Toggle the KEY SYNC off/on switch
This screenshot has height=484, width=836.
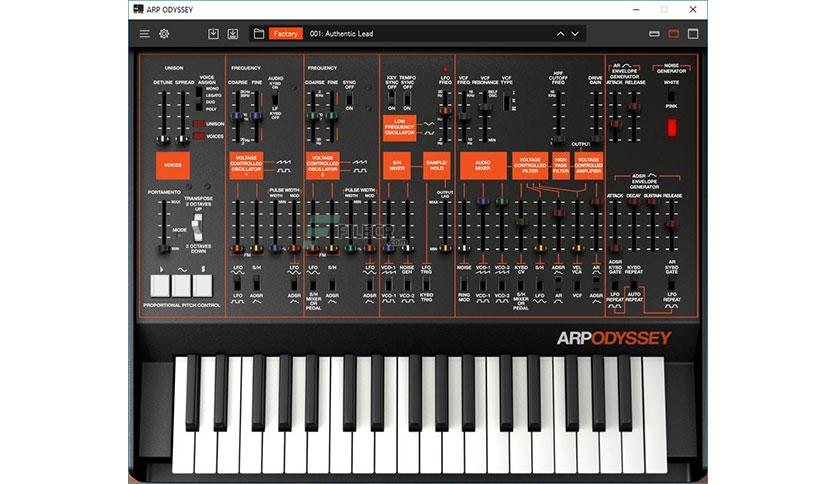[391, 98]
